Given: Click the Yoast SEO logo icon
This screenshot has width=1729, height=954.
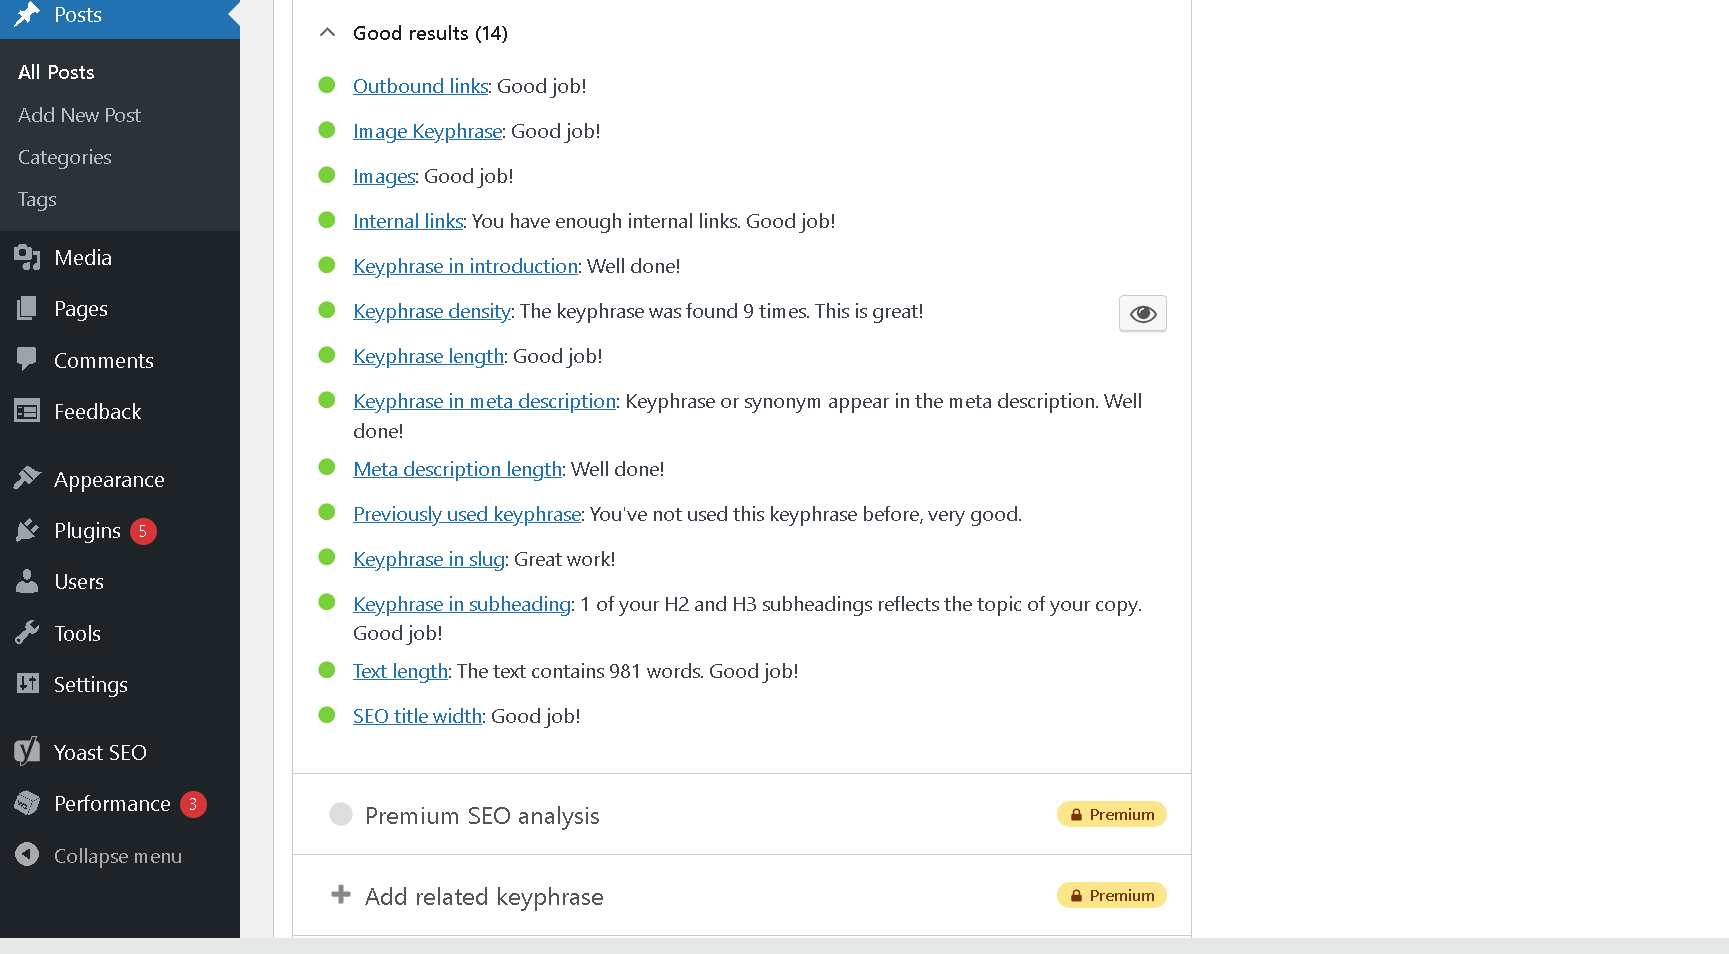Looking at the screenshot, I should (x=27, y=752).
